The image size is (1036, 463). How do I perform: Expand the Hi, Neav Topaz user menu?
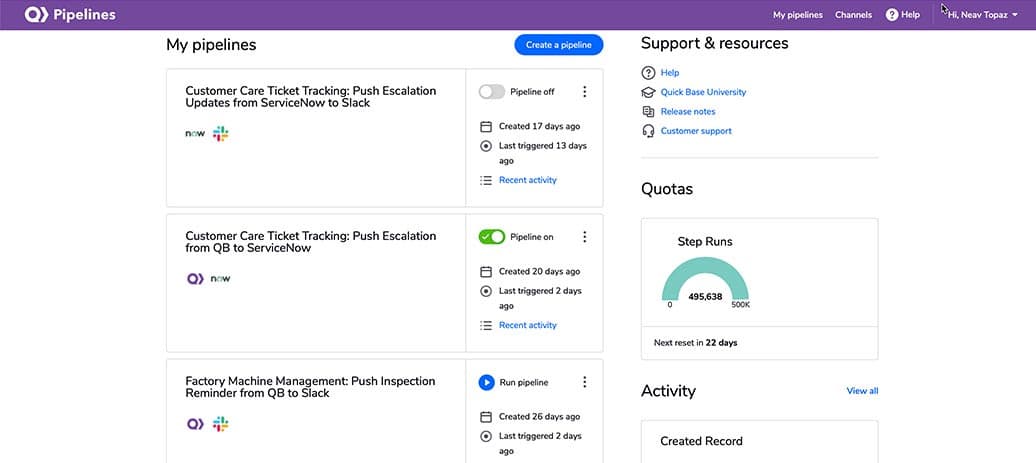(x=982, y=15)
